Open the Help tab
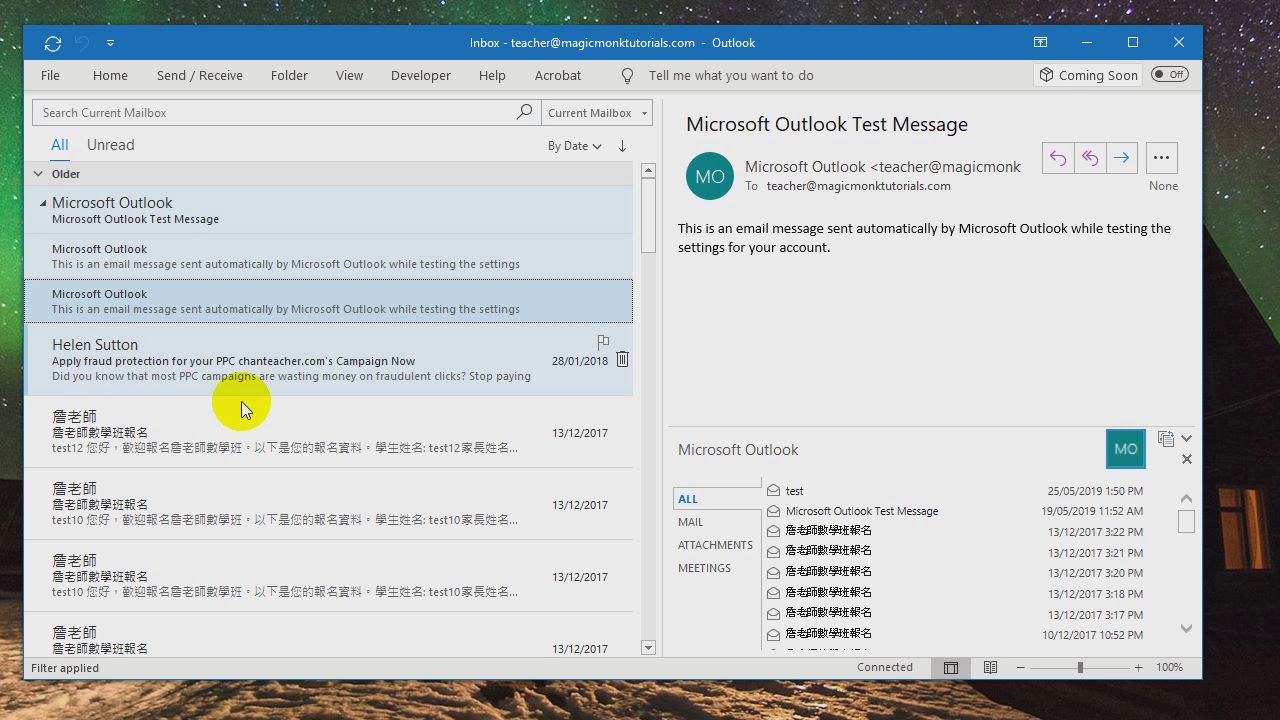The width and height of the screenshot is (1280, 720). (x=492, y=75)
